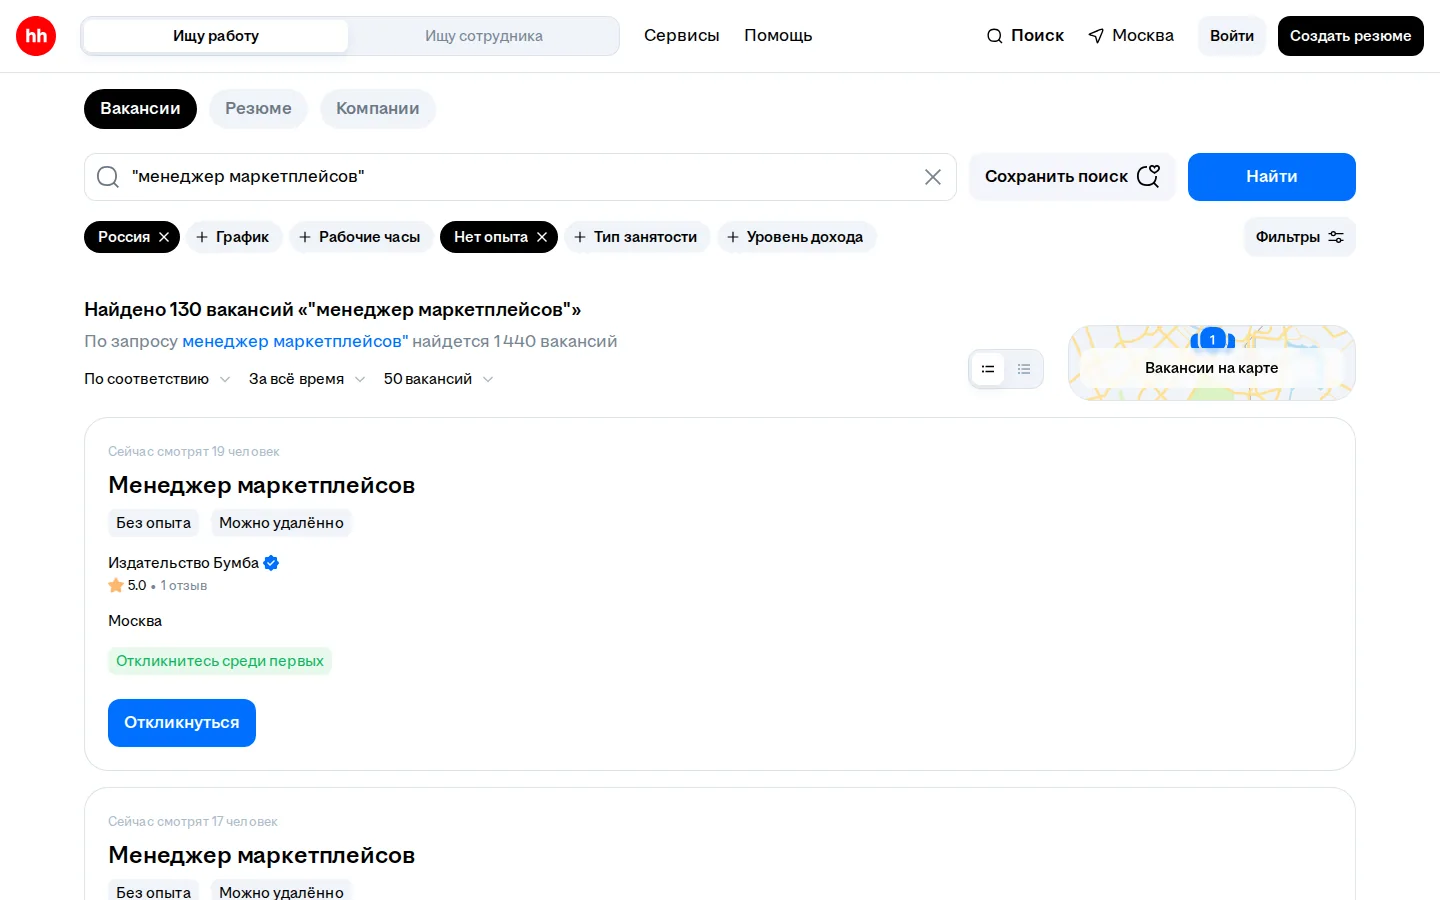1440x900 pixels.
Task: Clear the search query with the X icon
Action: (x=933, y=177)
